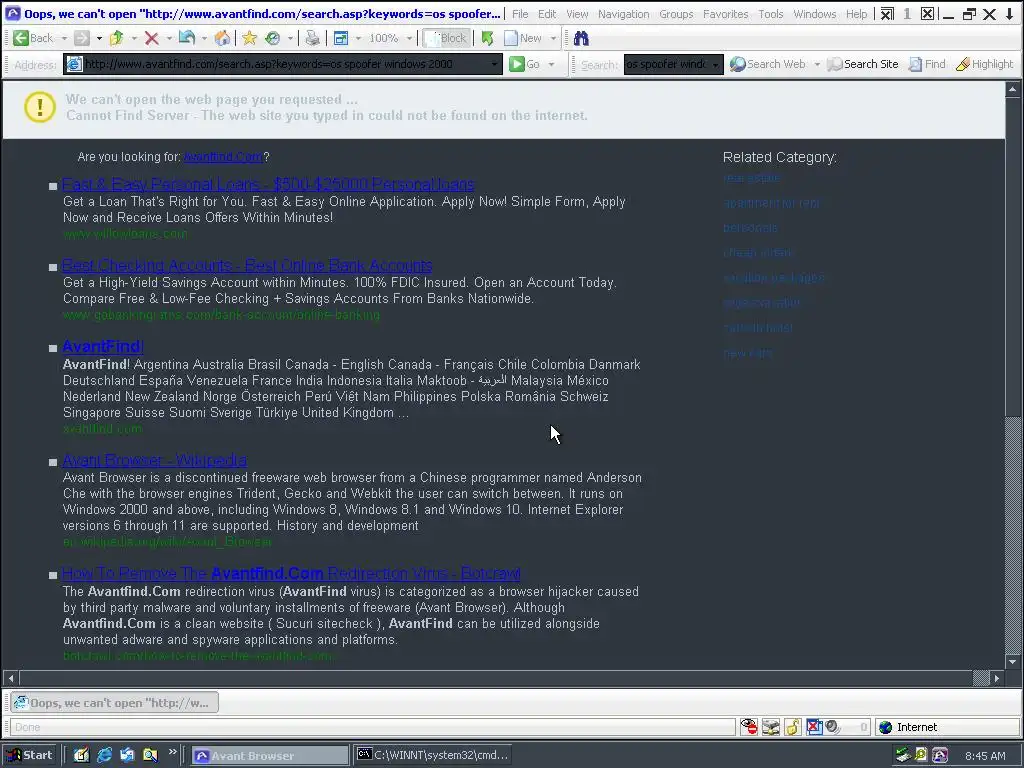Click the New tab button
The height and width of the screenshot is (768, 1024).
pos(522,39)
